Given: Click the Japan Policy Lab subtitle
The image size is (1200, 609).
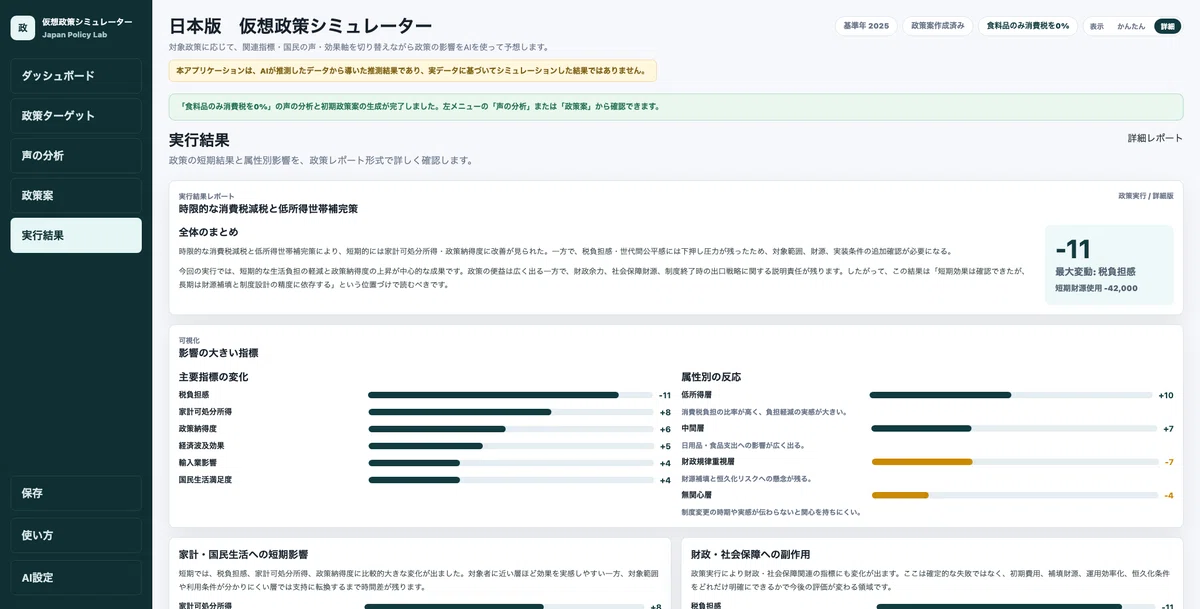Looking at the screenshot, I should pyautogui.click(x=72, y=35).
